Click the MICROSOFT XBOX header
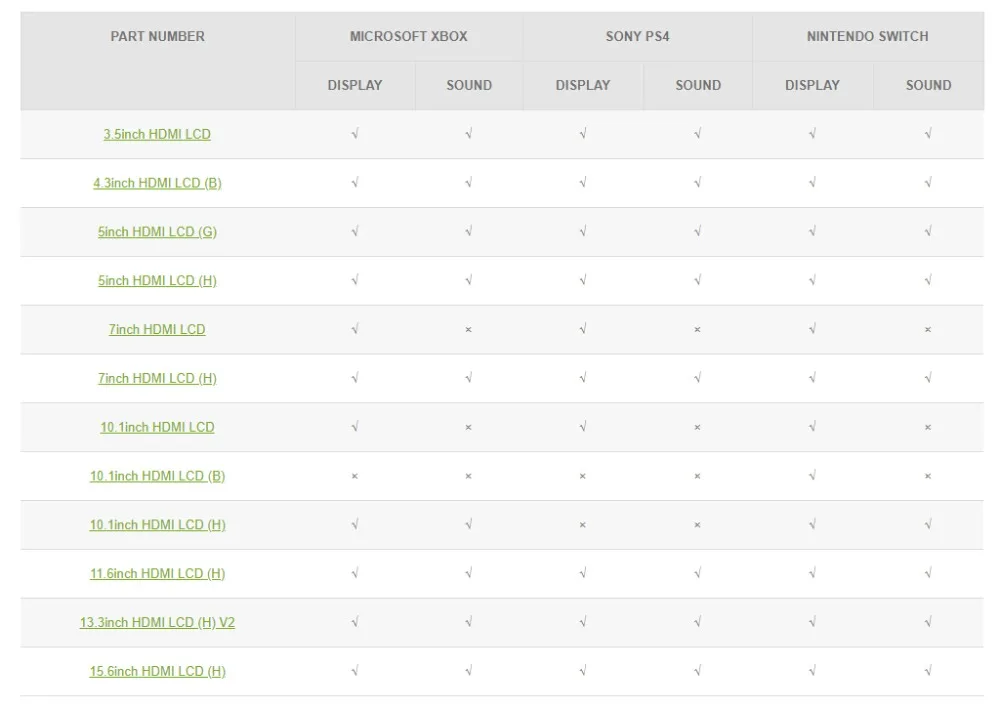This screenshot has height=709, width=1000. (x=409, y=36)
